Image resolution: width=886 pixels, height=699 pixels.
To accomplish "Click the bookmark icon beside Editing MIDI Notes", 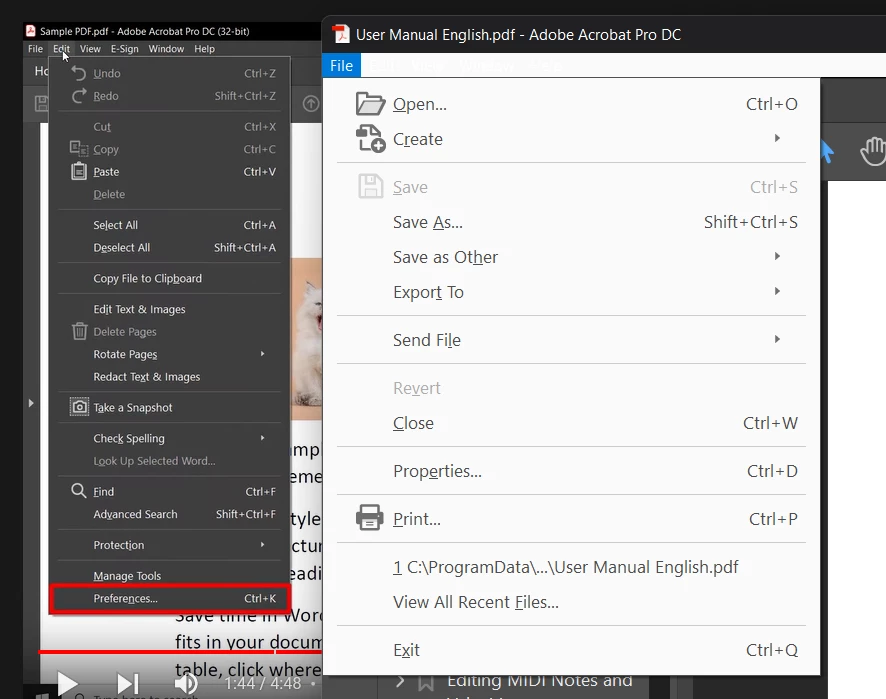I will coord(426,683).
